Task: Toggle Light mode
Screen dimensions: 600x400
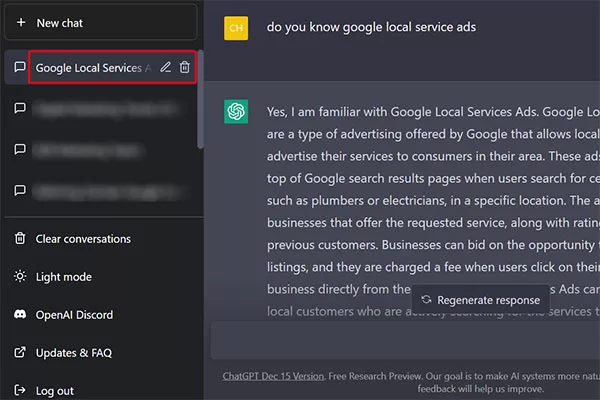Action: click(x=64, y=277)
